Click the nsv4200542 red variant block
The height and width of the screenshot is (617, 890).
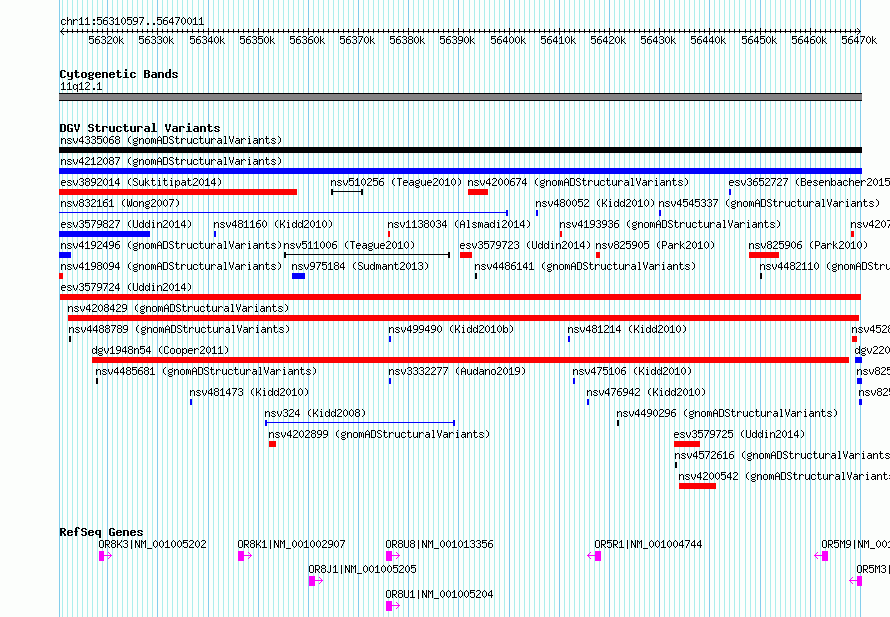[x=698, y=486]
